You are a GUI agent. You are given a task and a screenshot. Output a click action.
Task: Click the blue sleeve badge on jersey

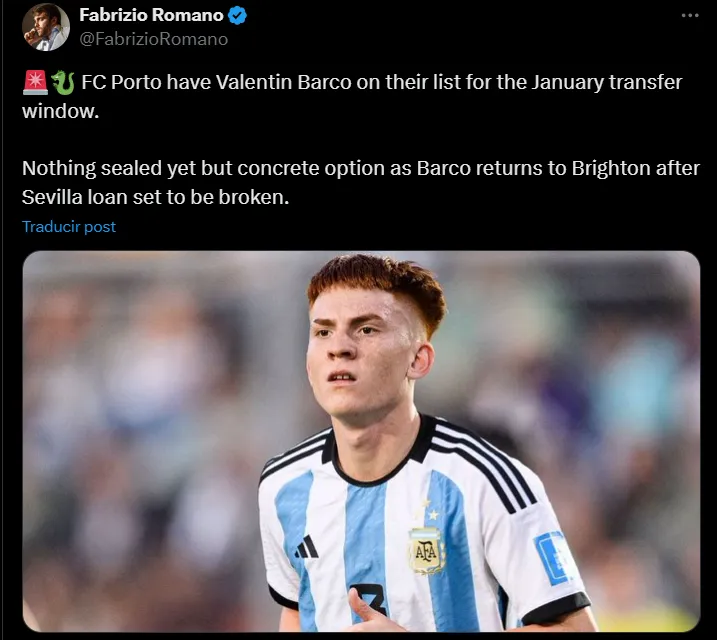(x=552, y=558)
